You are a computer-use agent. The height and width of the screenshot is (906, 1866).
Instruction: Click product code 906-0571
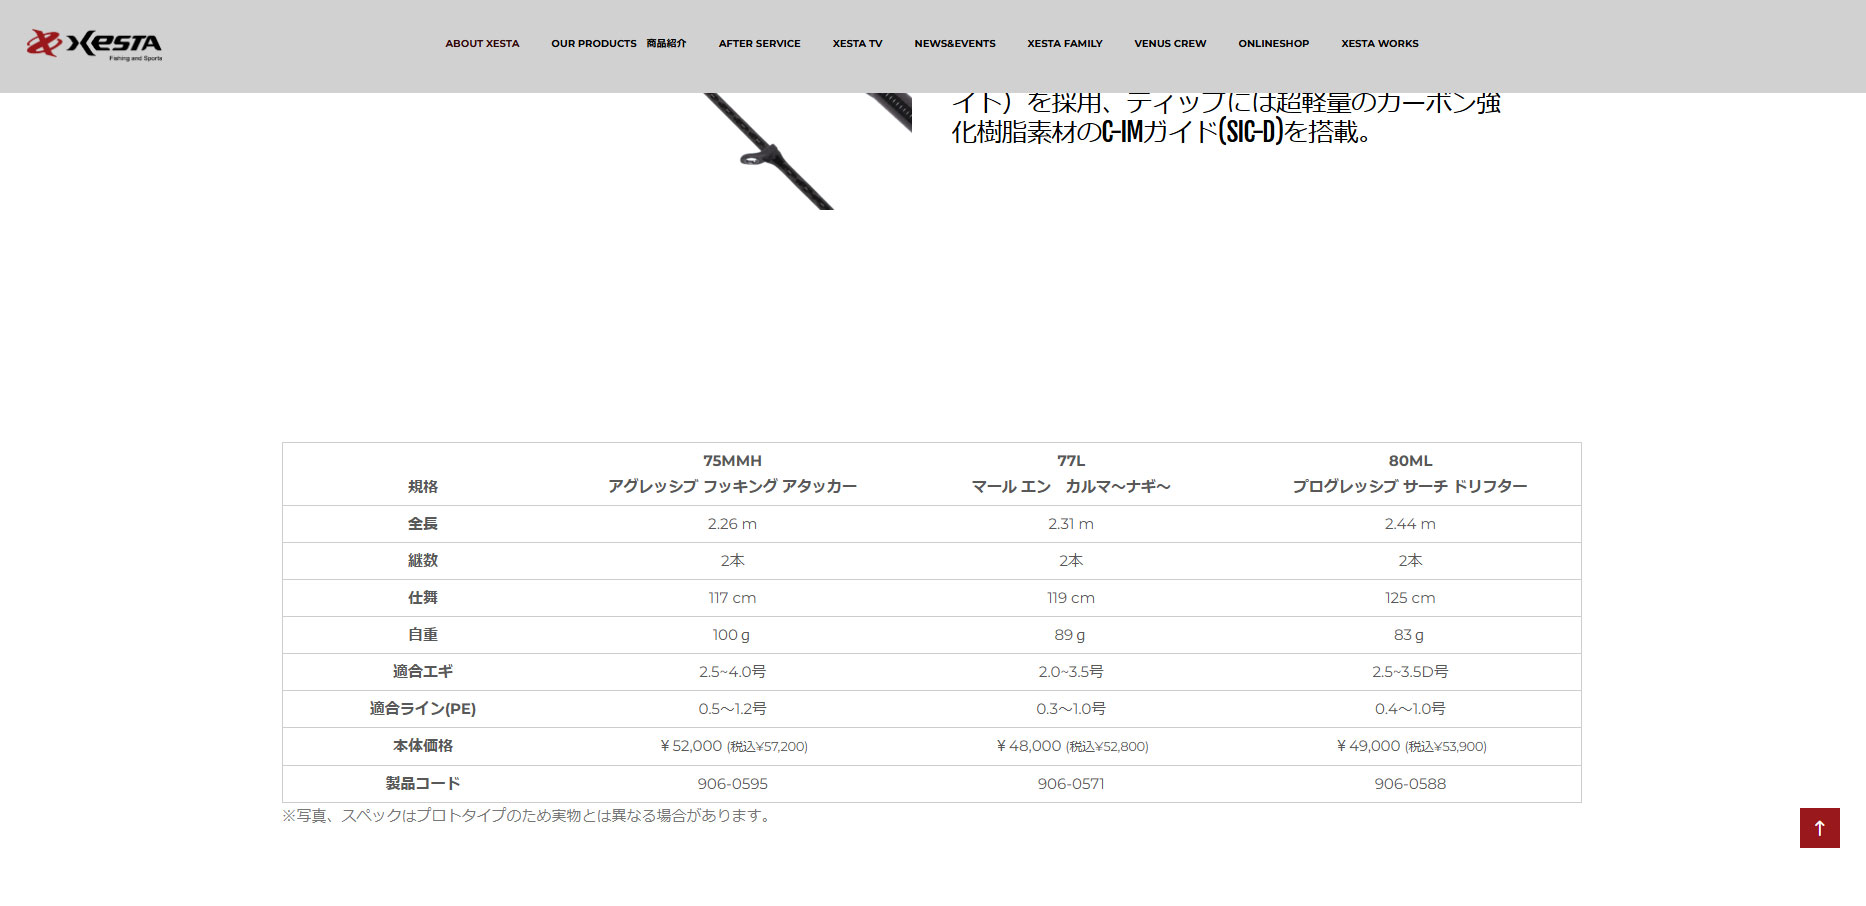tap(1071, 784)
